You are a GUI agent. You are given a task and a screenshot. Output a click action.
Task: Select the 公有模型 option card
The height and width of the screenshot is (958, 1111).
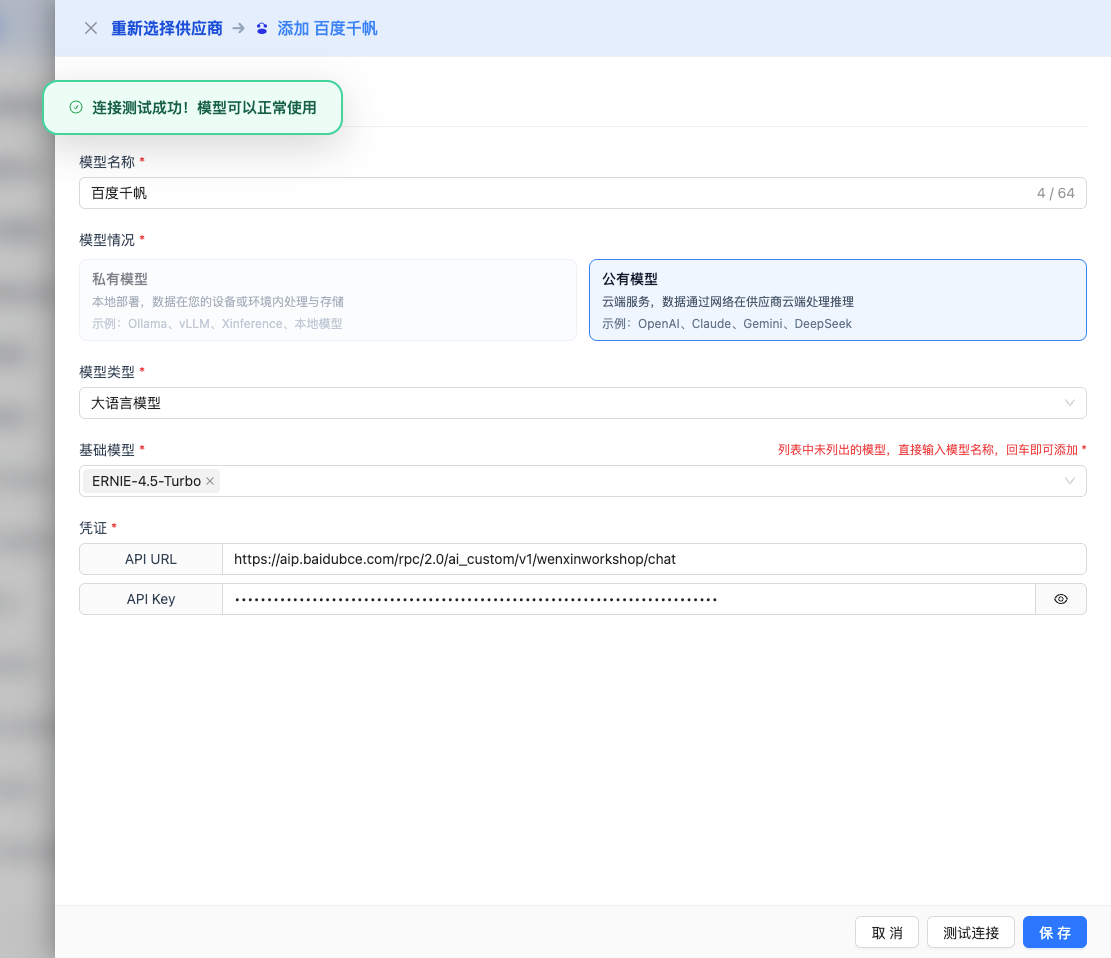837,300
